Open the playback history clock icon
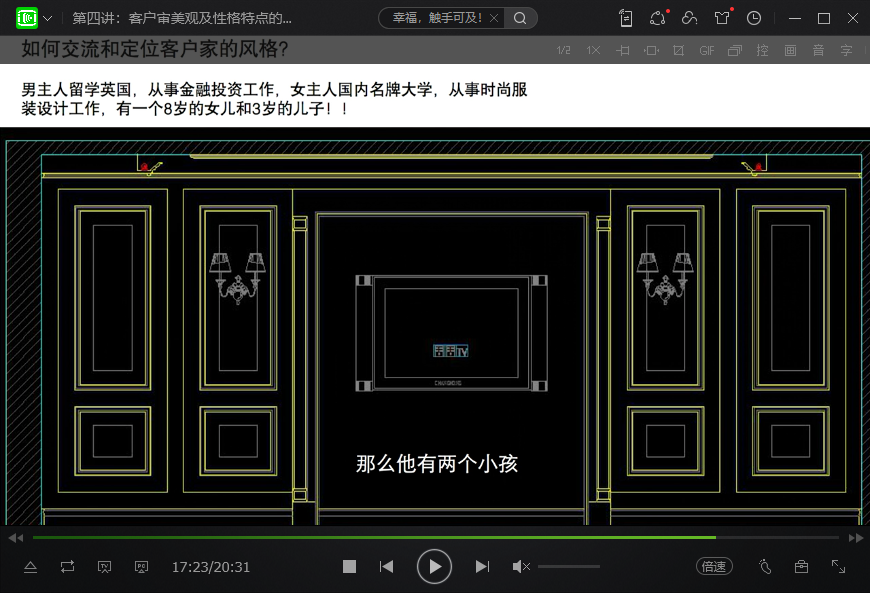870x593 pixels. (x=754, y=18)
